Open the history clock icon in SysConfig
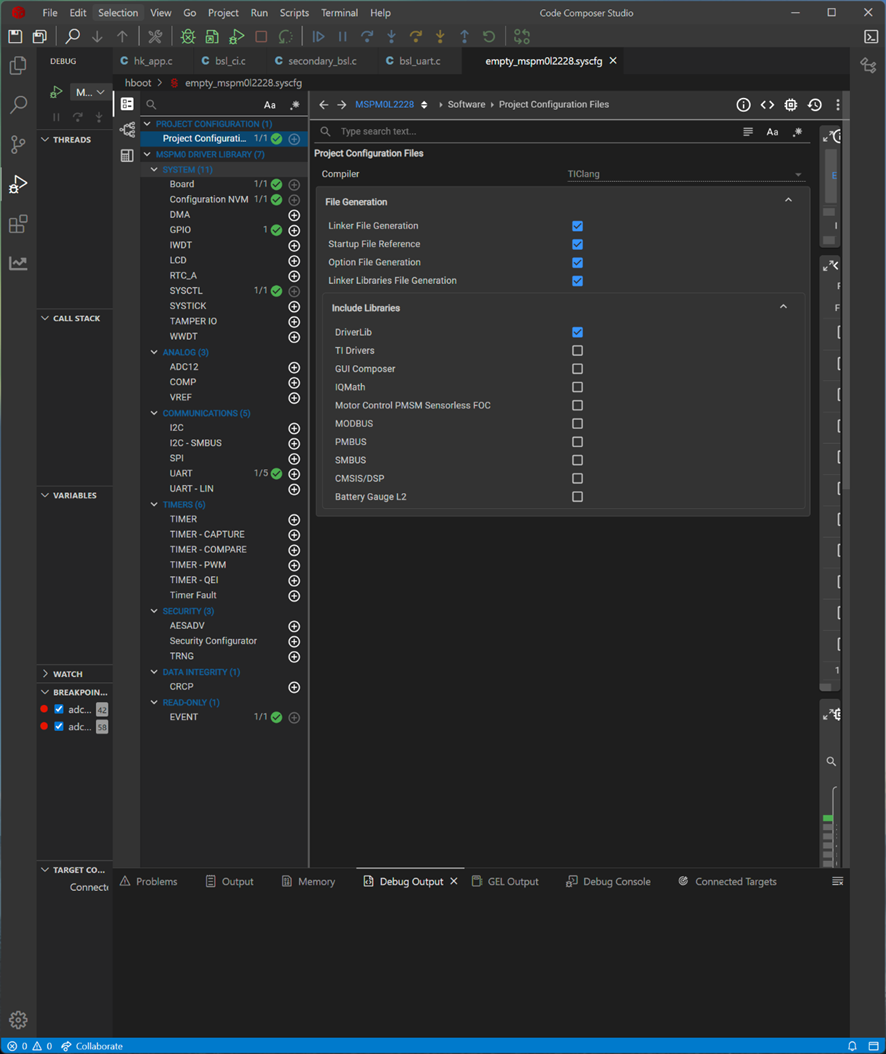The height and width of the screenshot is (1054, 886). [815, 105]
